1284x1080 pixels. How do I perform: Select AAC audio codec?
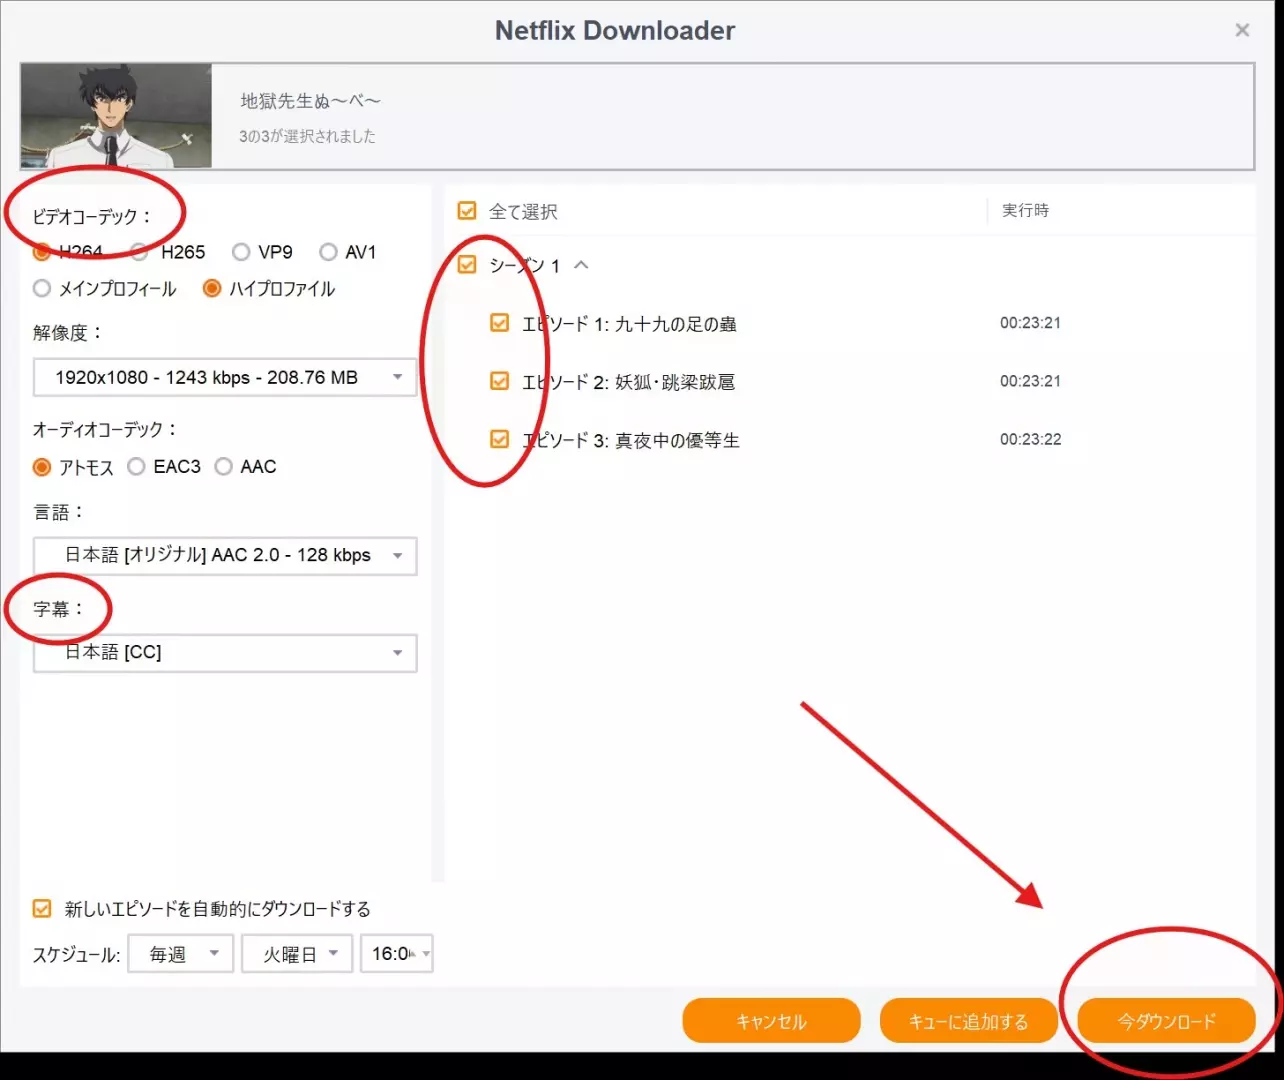click(224, 467)
